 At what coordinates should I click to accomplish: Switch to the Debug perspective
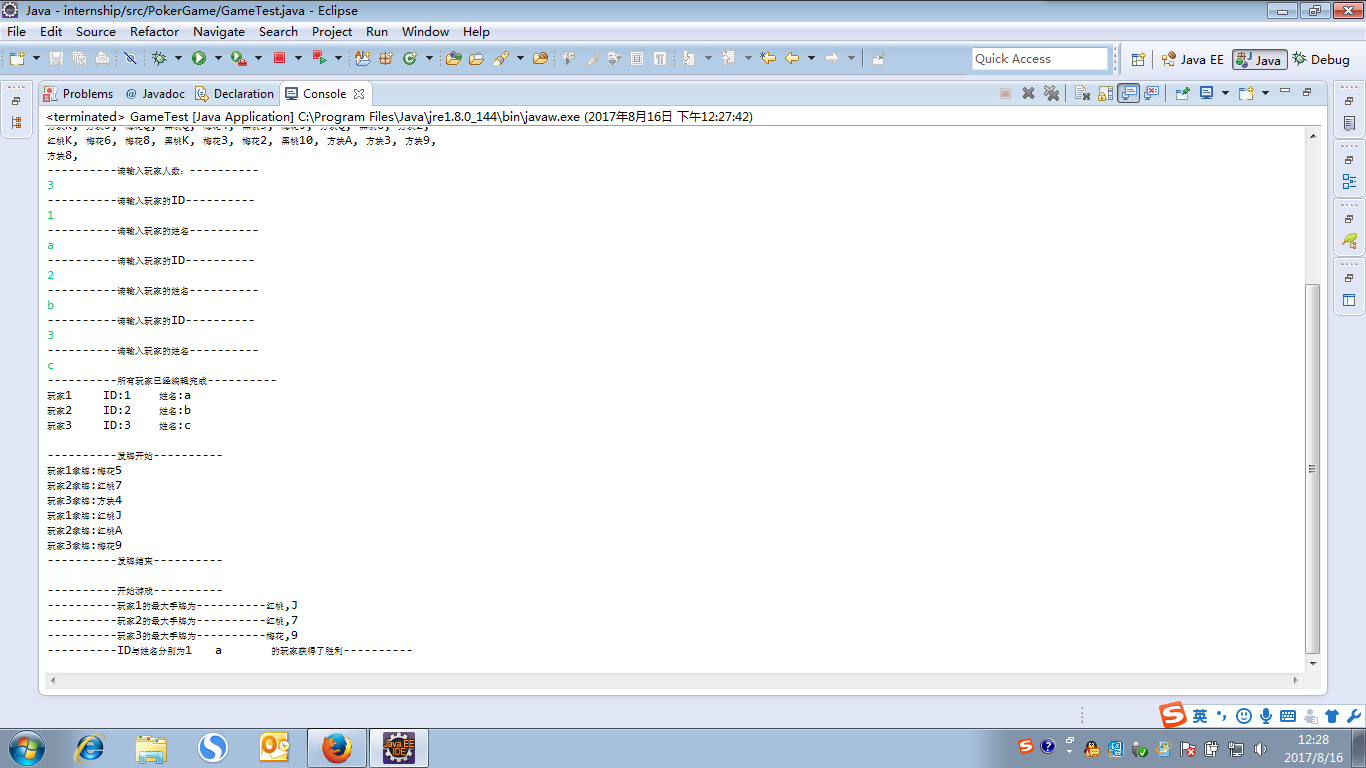click(1321, 60)
